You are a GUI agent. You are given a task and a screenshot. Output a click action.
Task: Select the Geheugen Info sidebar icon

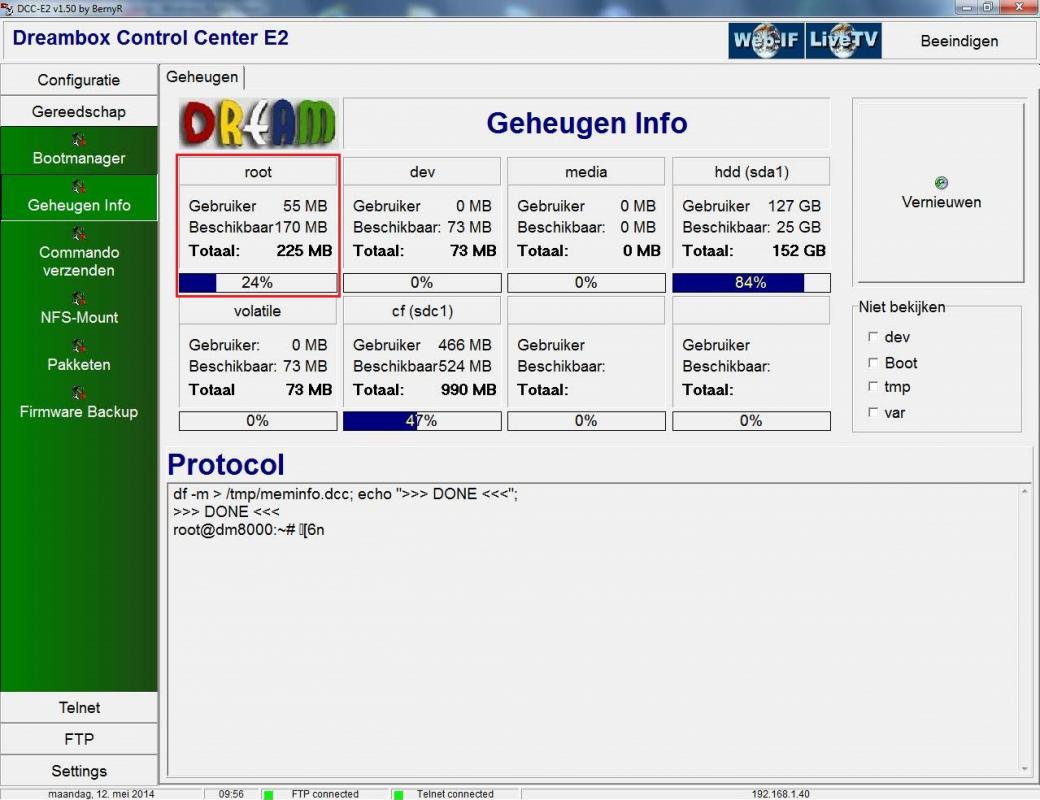point(79,186)
